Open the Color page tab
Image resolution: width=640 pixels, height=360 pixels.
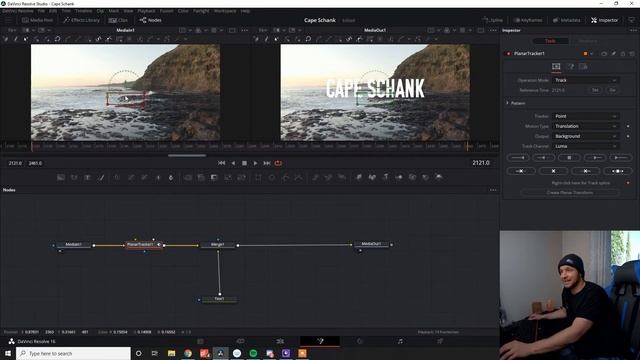pyautogui.click(x=360, y=341)
